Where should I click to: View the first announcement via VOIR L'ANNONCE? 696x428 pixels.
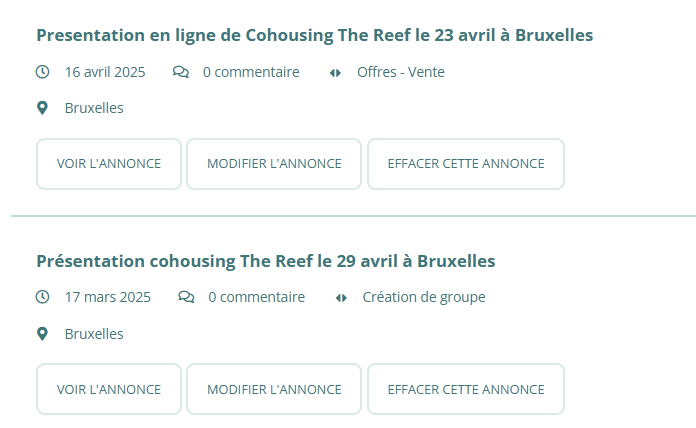(109, 164)
